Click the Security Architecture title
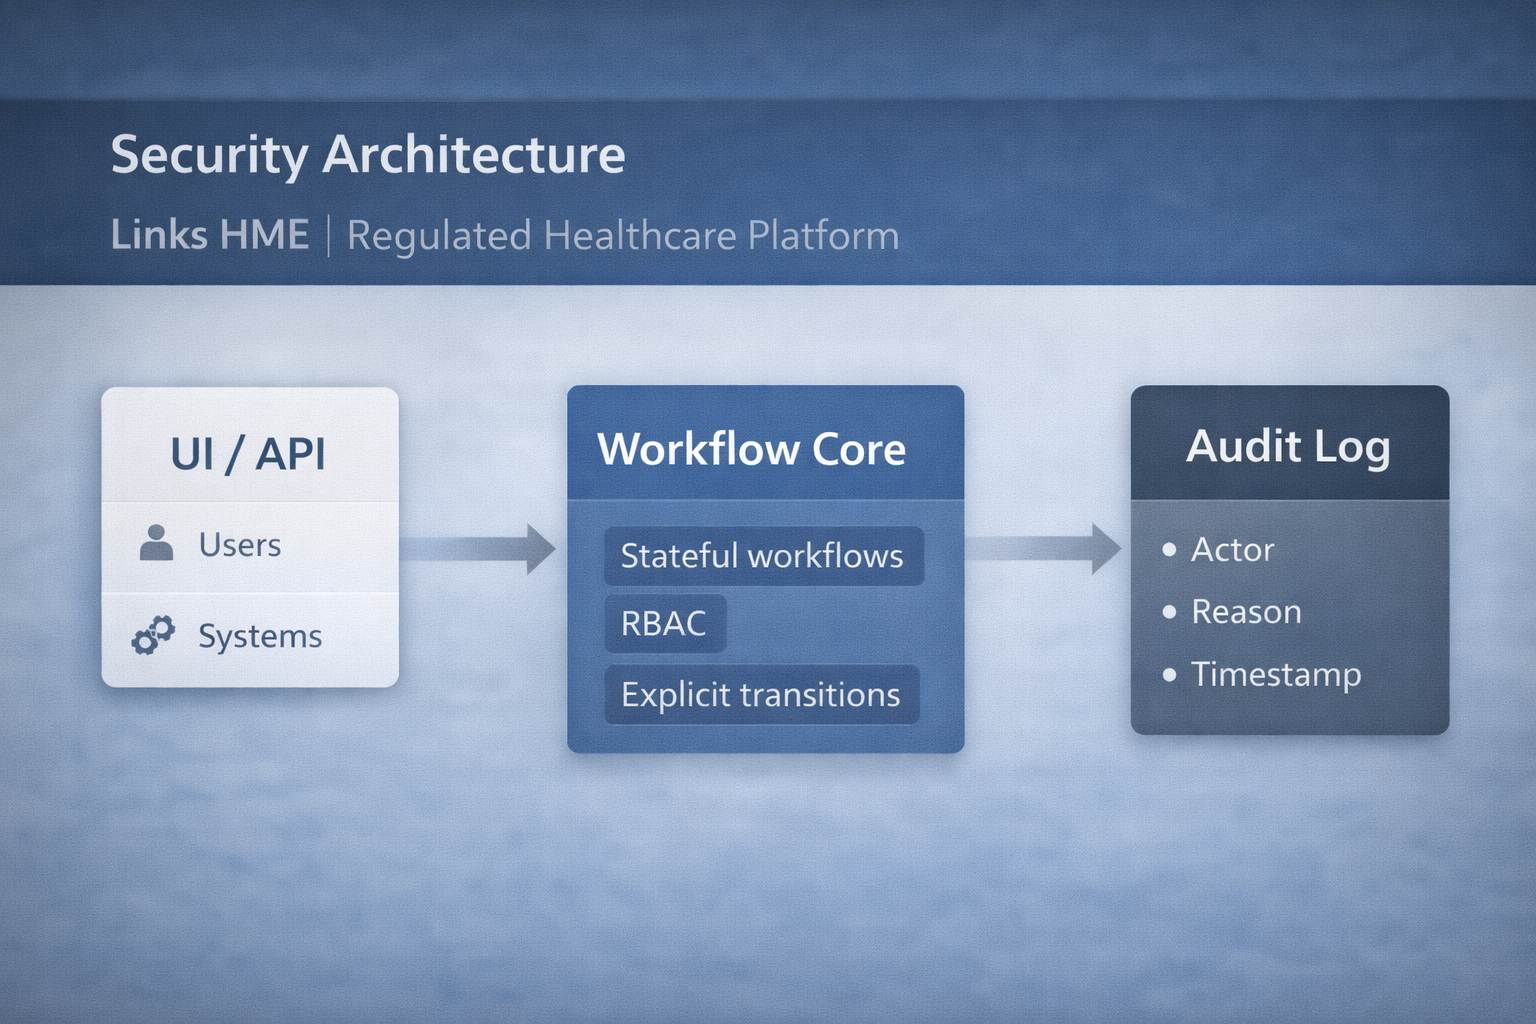 point(368,155)
